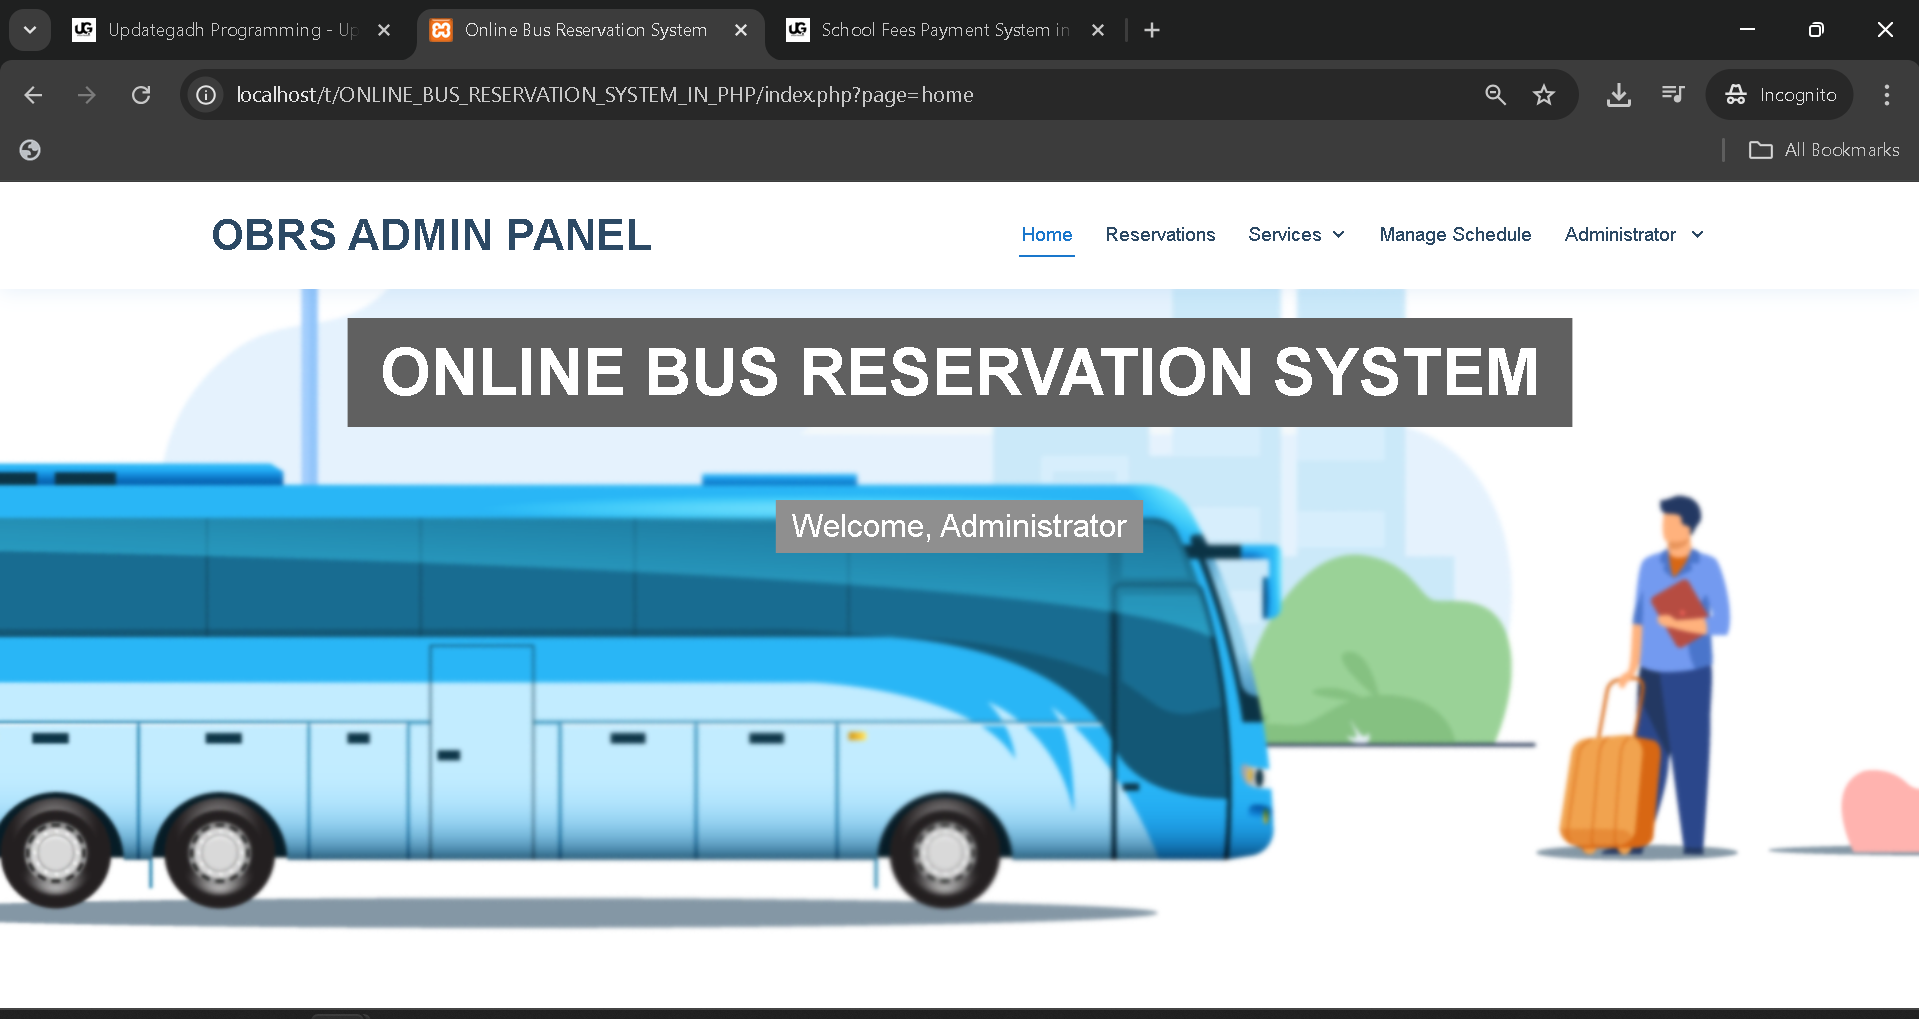The image size is (1919, 1019).
Task: Open the Manage Schedule page
Action: (x=1455, y=235)
